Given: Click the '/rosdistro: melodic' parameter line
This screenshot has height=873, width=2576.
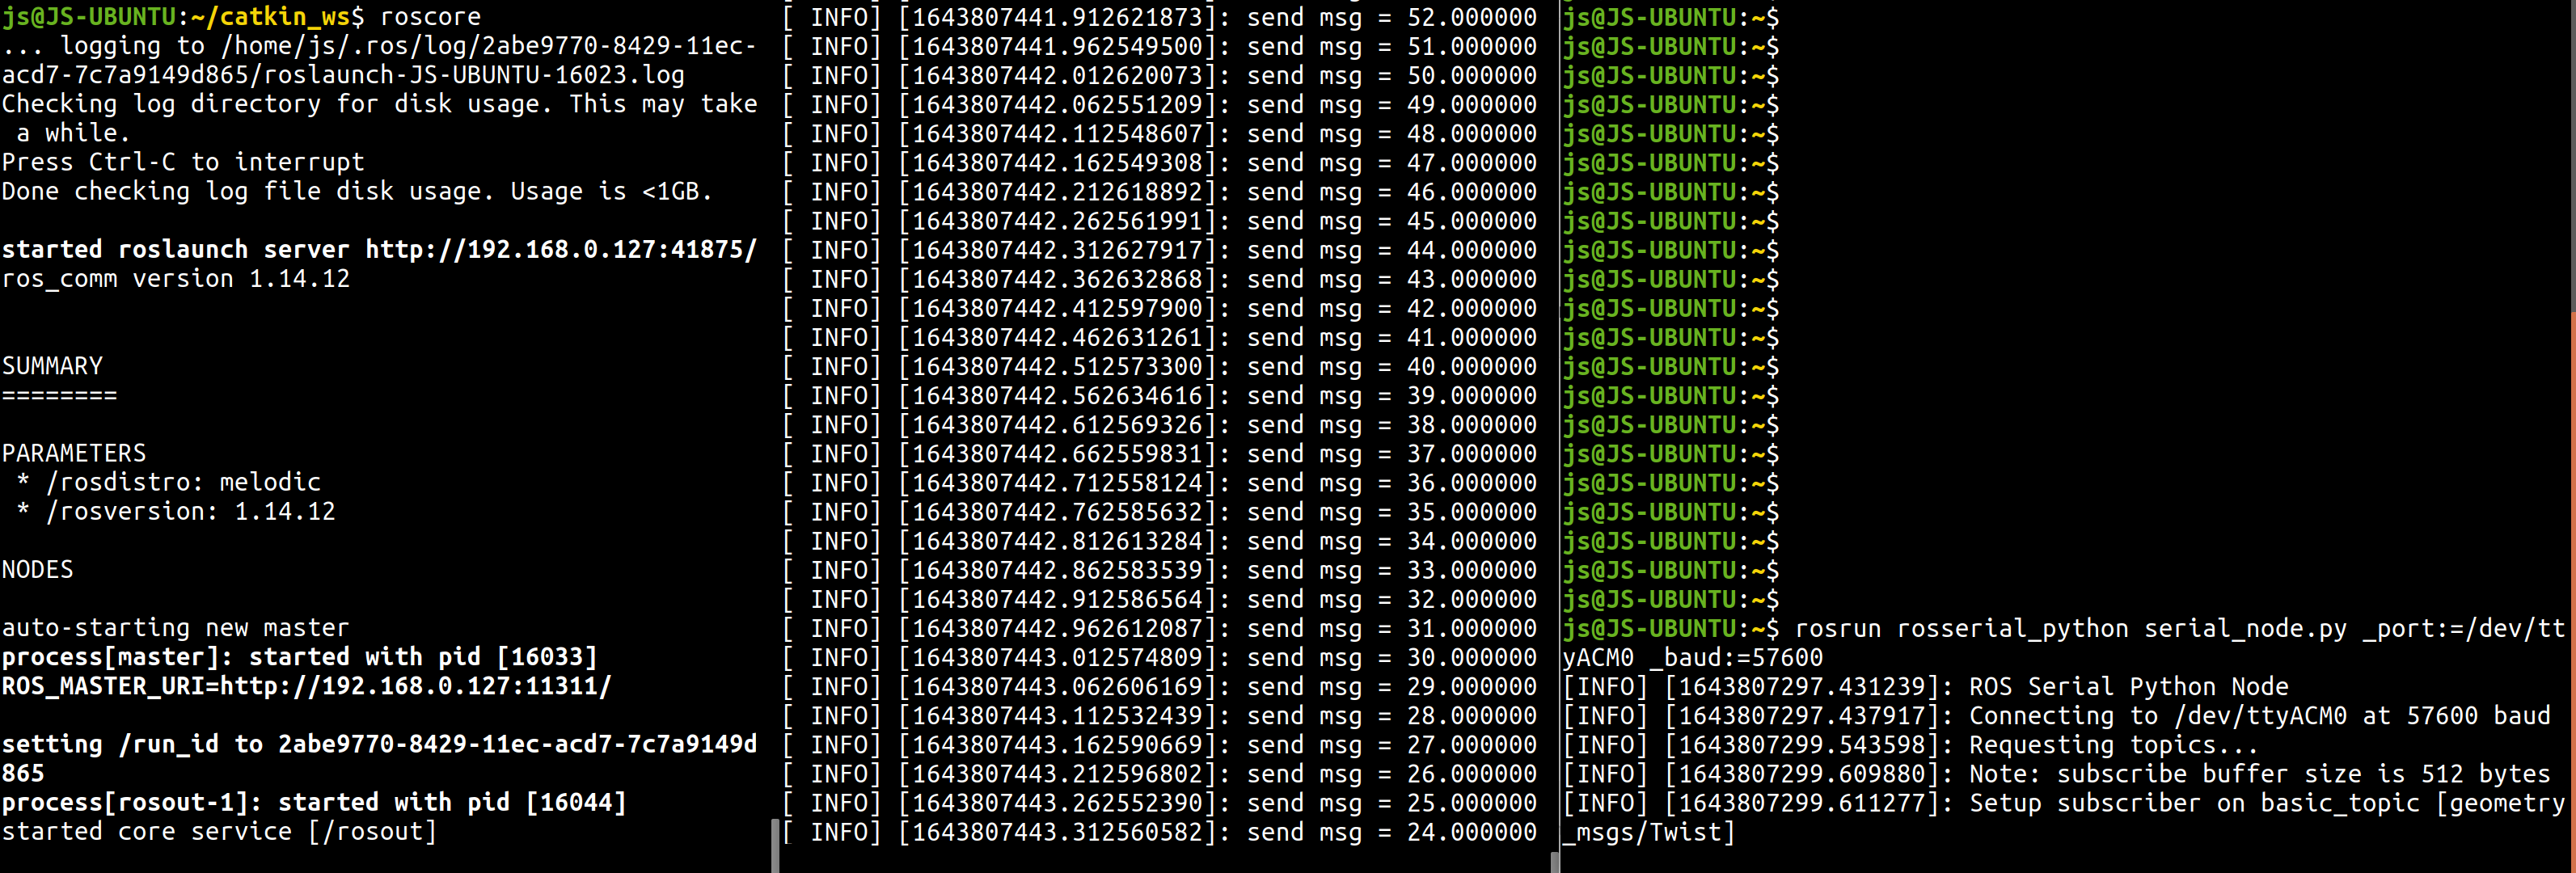Looking at the screenshot, I should coord(183,482).
